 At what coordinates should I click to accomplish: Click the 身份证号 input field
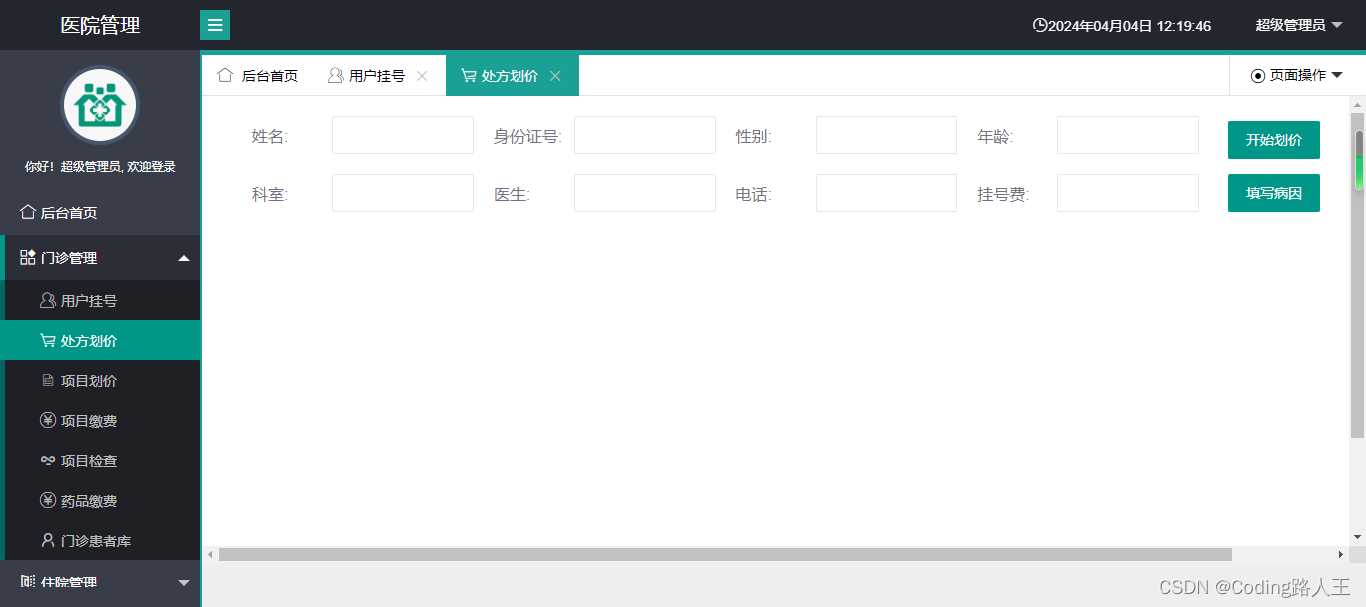point(645,135)
